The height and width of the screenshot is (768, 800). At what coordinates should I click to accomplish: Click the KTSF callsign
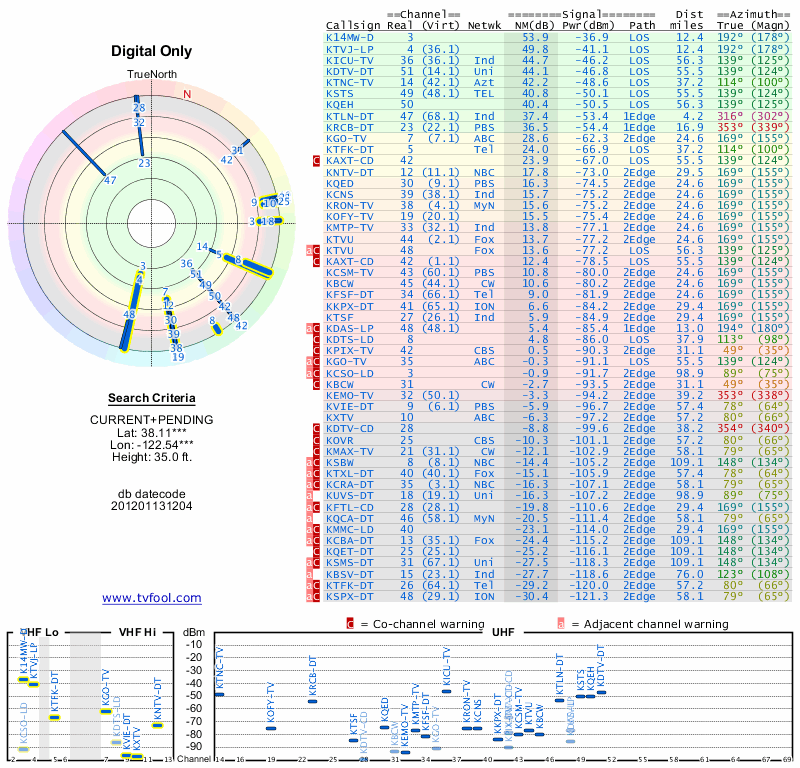pos(340,317)
